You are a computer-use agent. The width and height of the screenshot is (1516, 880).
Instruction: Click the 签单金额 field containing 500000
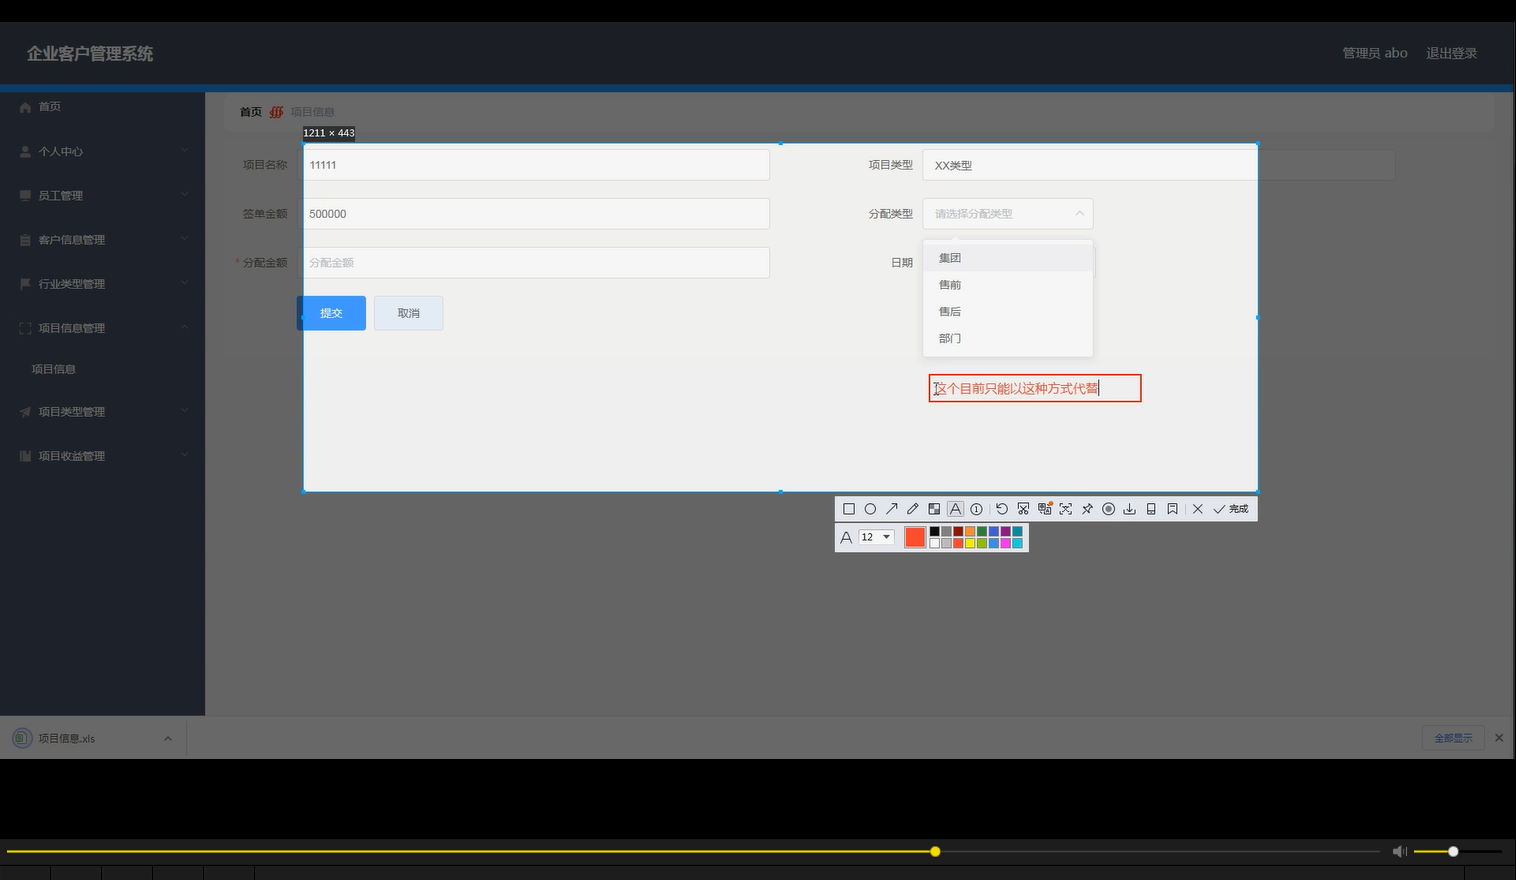[x=535, y=214]
